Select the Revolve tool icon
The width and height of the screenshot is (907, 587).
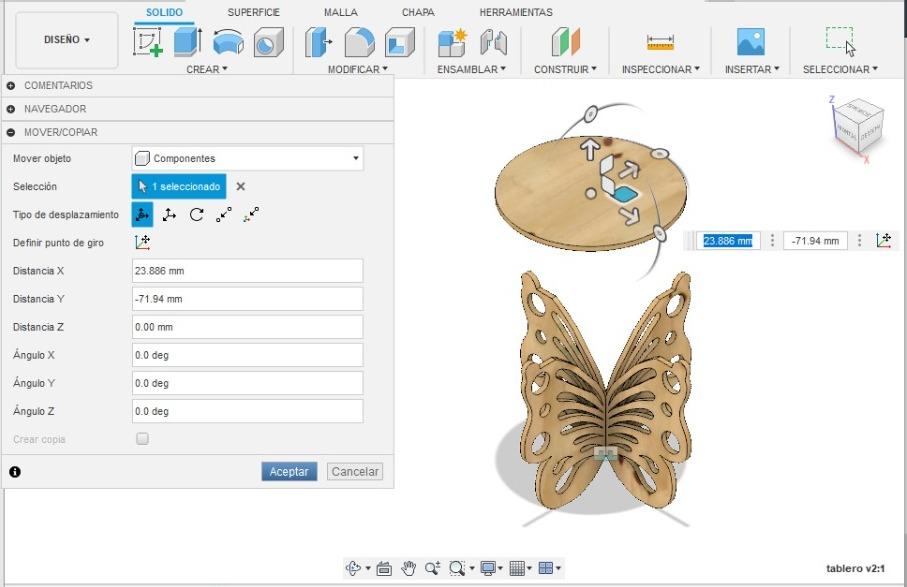pyautogui.click(x=228, y=42)
